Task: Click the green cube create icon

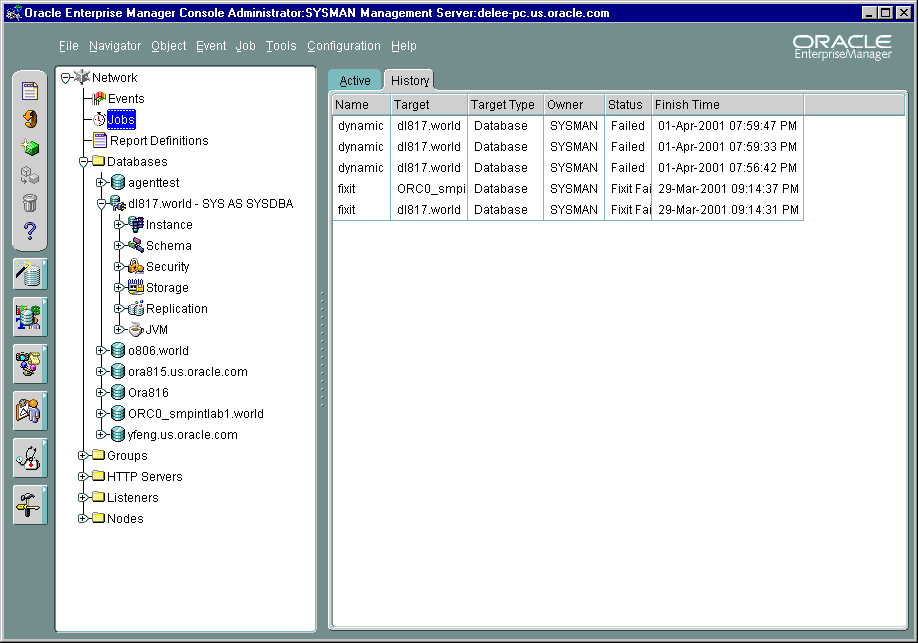Action: click(30, 147)
